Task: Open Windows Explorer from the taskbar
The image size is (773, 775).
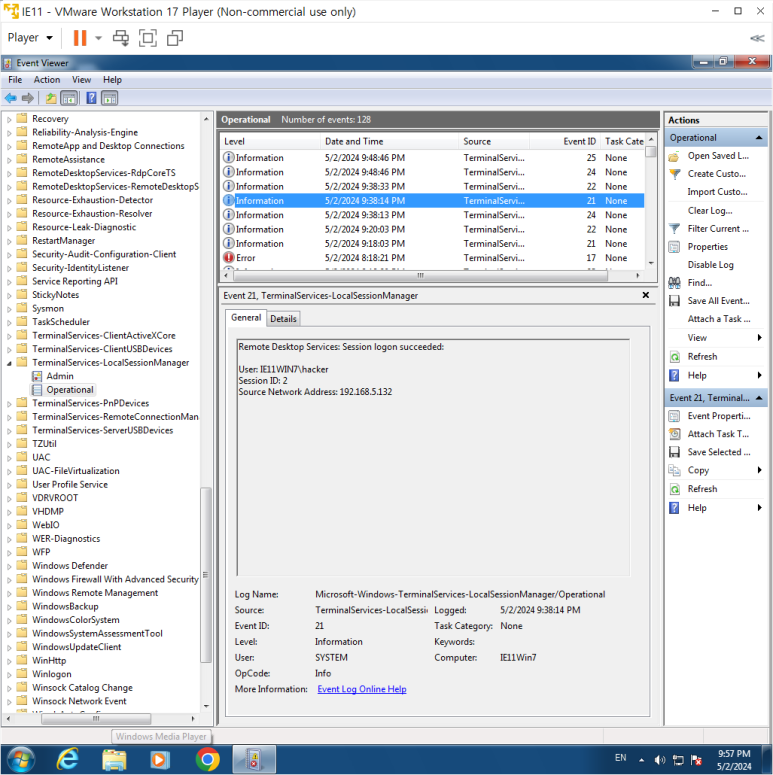Action: point(114,759)
